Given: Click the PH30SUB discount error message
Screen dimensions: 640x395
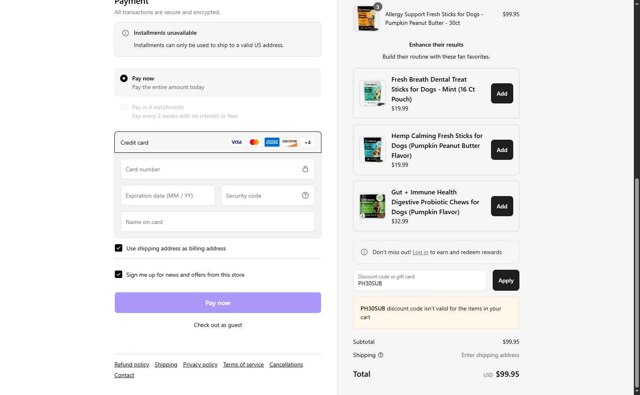Looking at the screenshot, I should pos(436,313).
